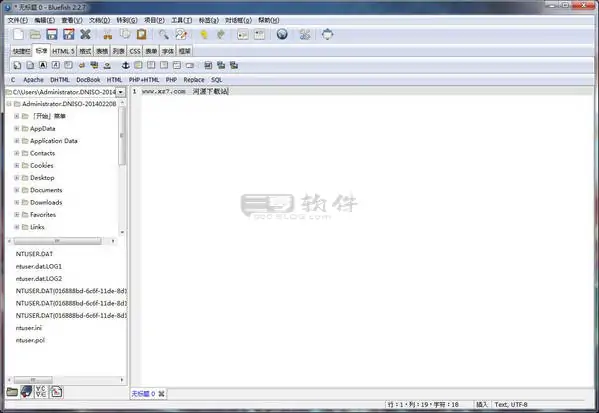The image size is (599, 413).
Task: Show filebrowser panel folder icon
Action: tap(12, 392)
